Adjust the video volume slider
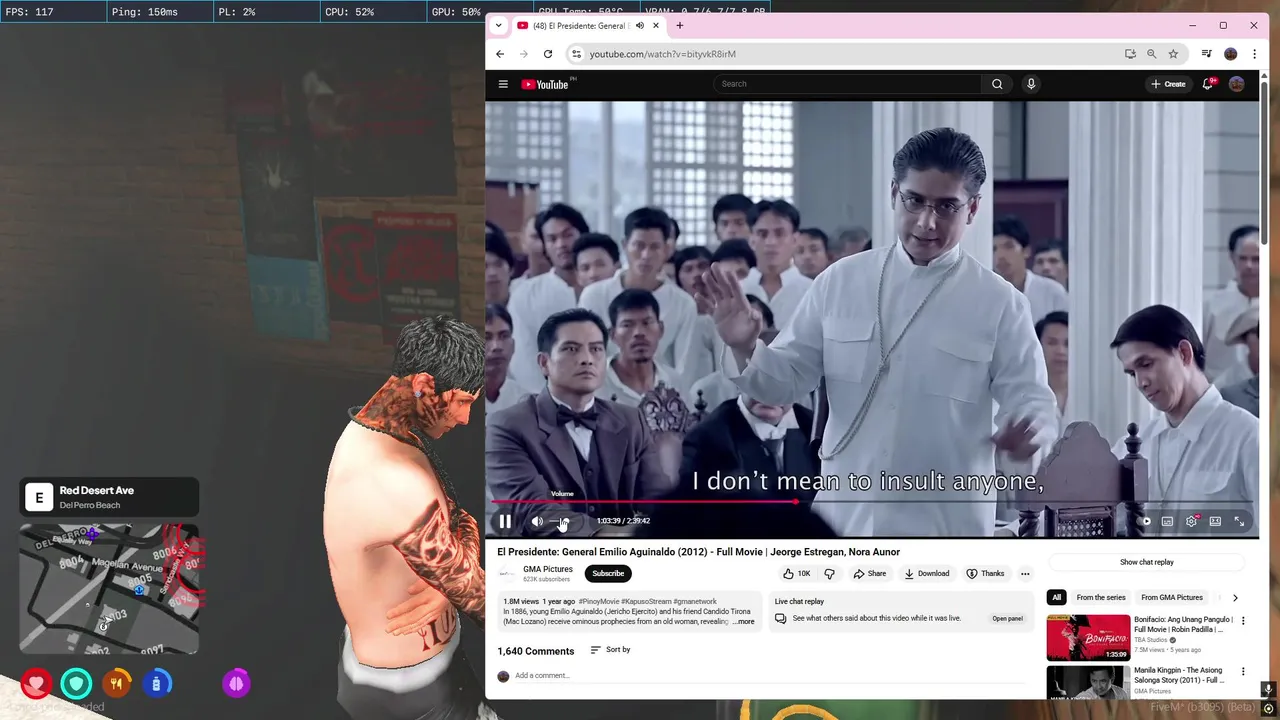Screen dimensions: 1280x720 click(562, 521)
